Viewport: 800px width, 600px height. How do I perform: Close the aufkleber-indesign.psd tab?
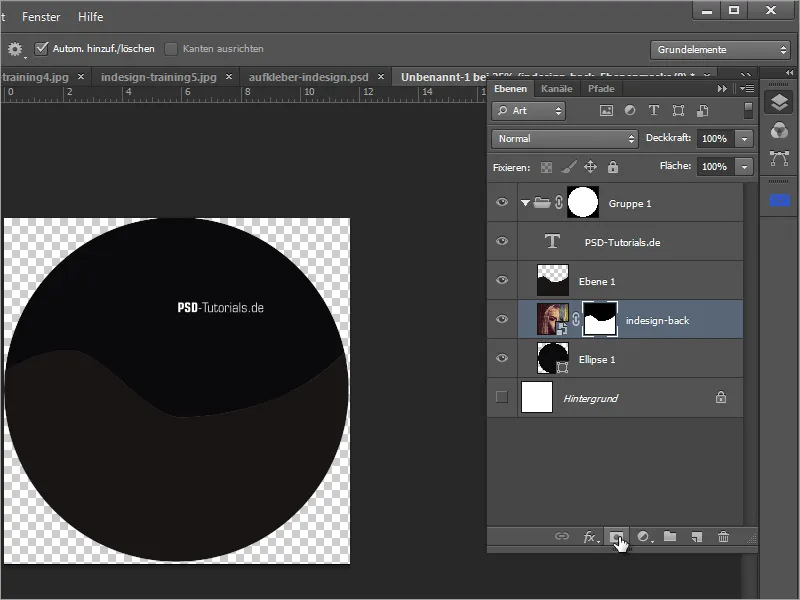381,77
